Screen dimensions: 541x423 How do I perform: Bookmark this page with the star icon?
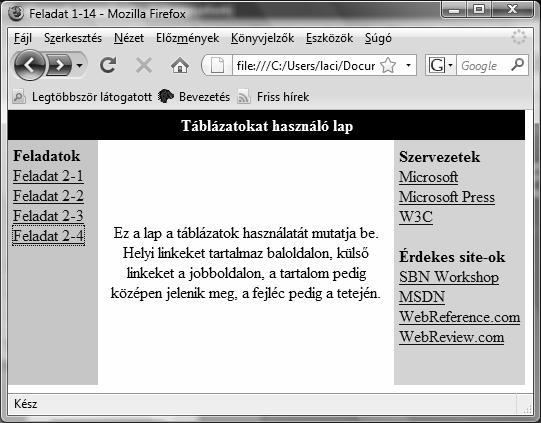pos(388,65)
